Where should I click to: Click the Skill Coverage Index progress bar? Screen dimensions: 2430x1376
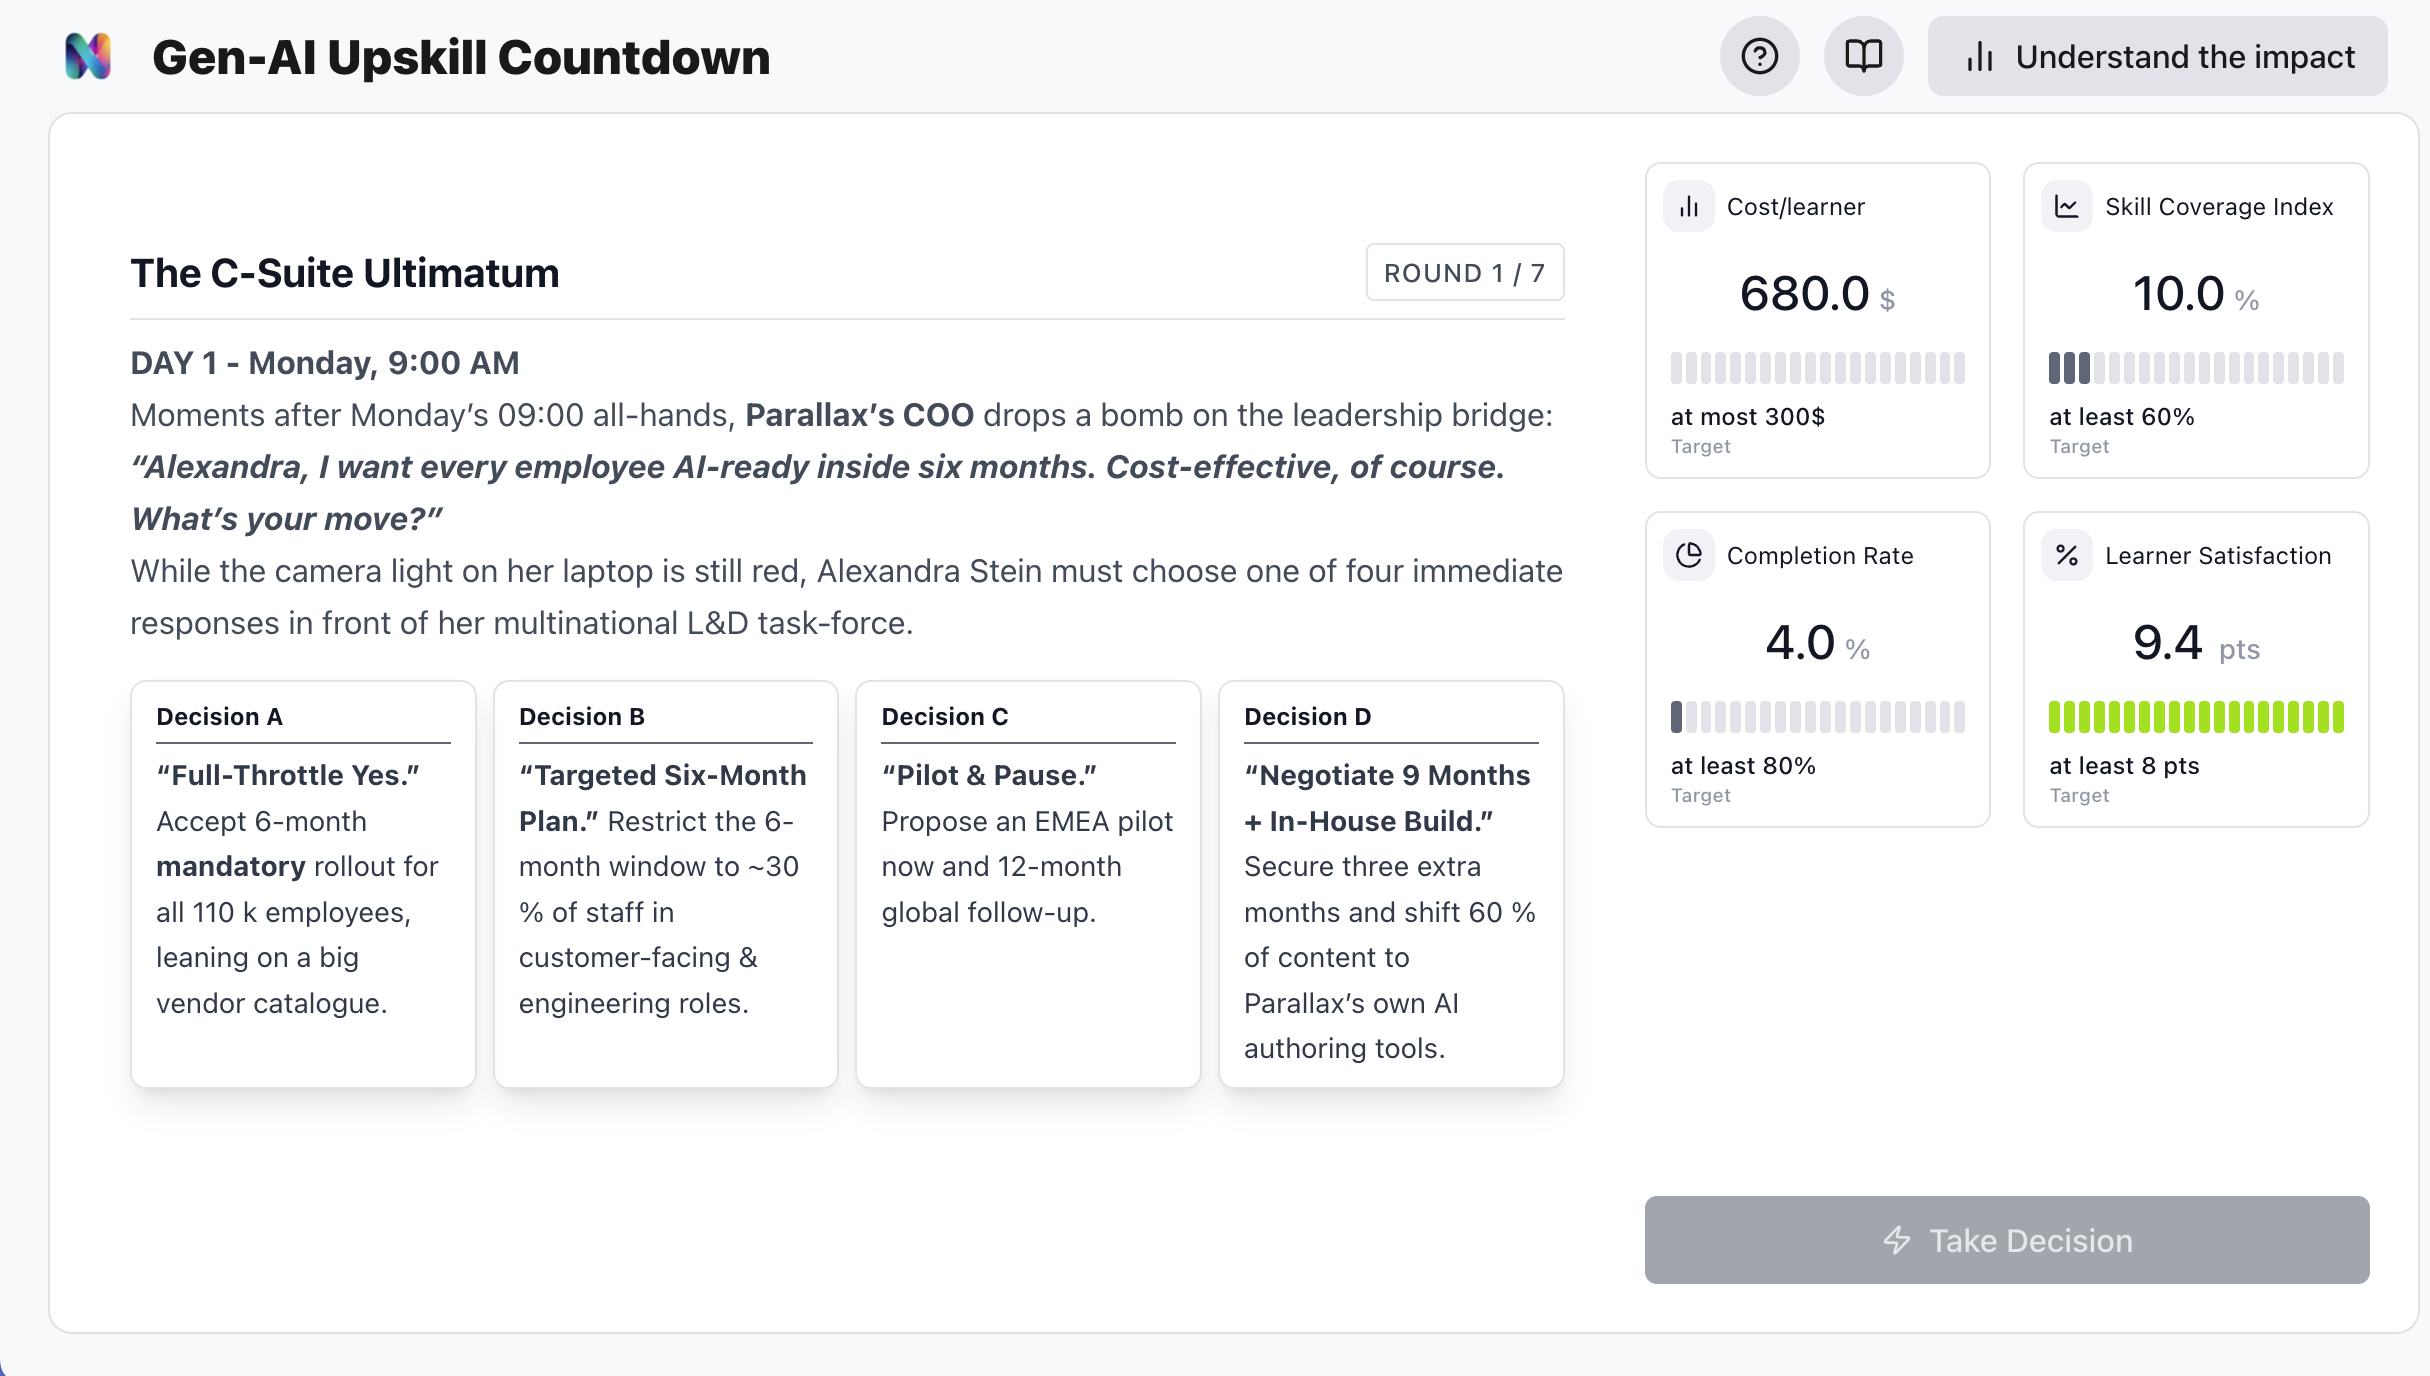(2196, 368)
